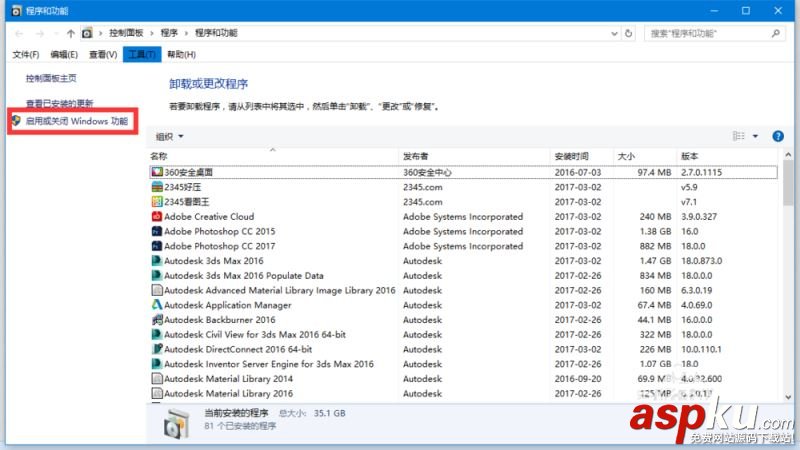Image resolution: width=800 pixels, height=450 pixels.
Task: Open the 文件(F) menu
Action: (26, 54)
